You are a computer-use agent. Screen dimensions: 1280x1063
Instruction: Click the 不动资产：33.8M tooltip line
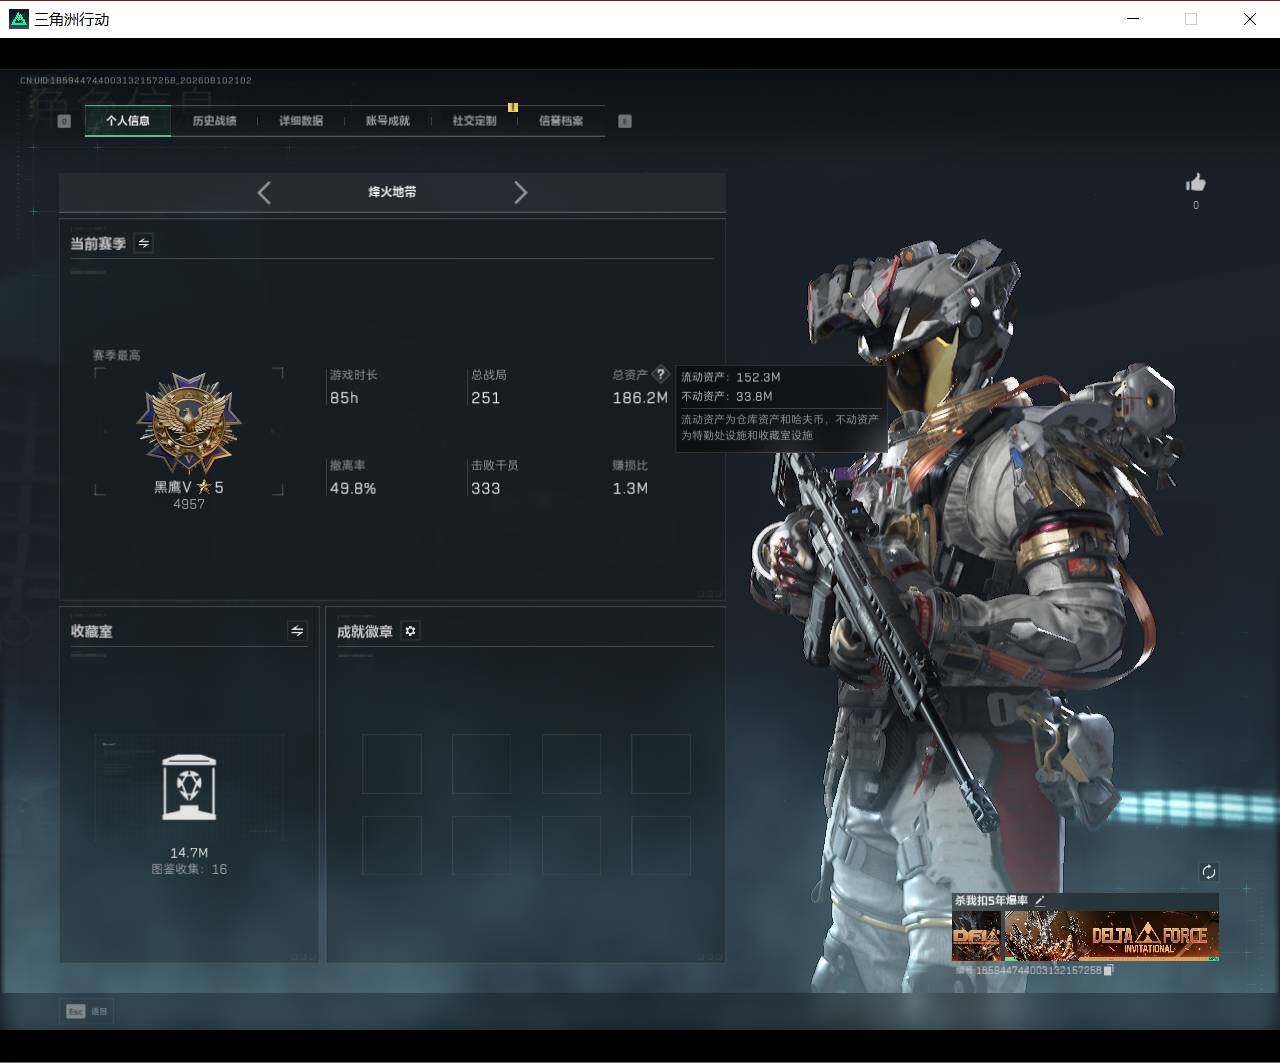[727, 396]
